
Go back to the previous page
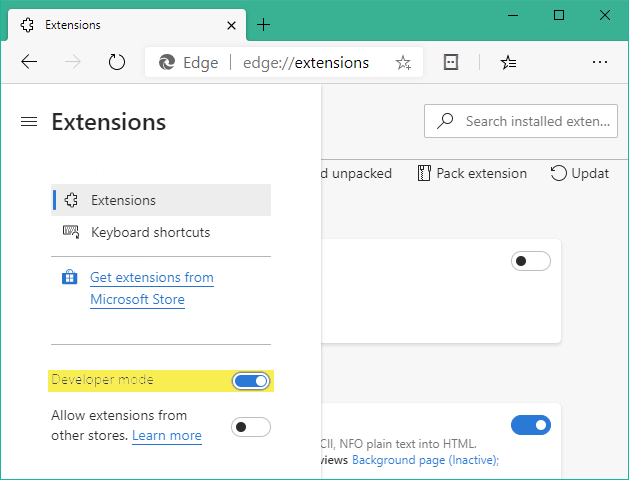(29, 62)
